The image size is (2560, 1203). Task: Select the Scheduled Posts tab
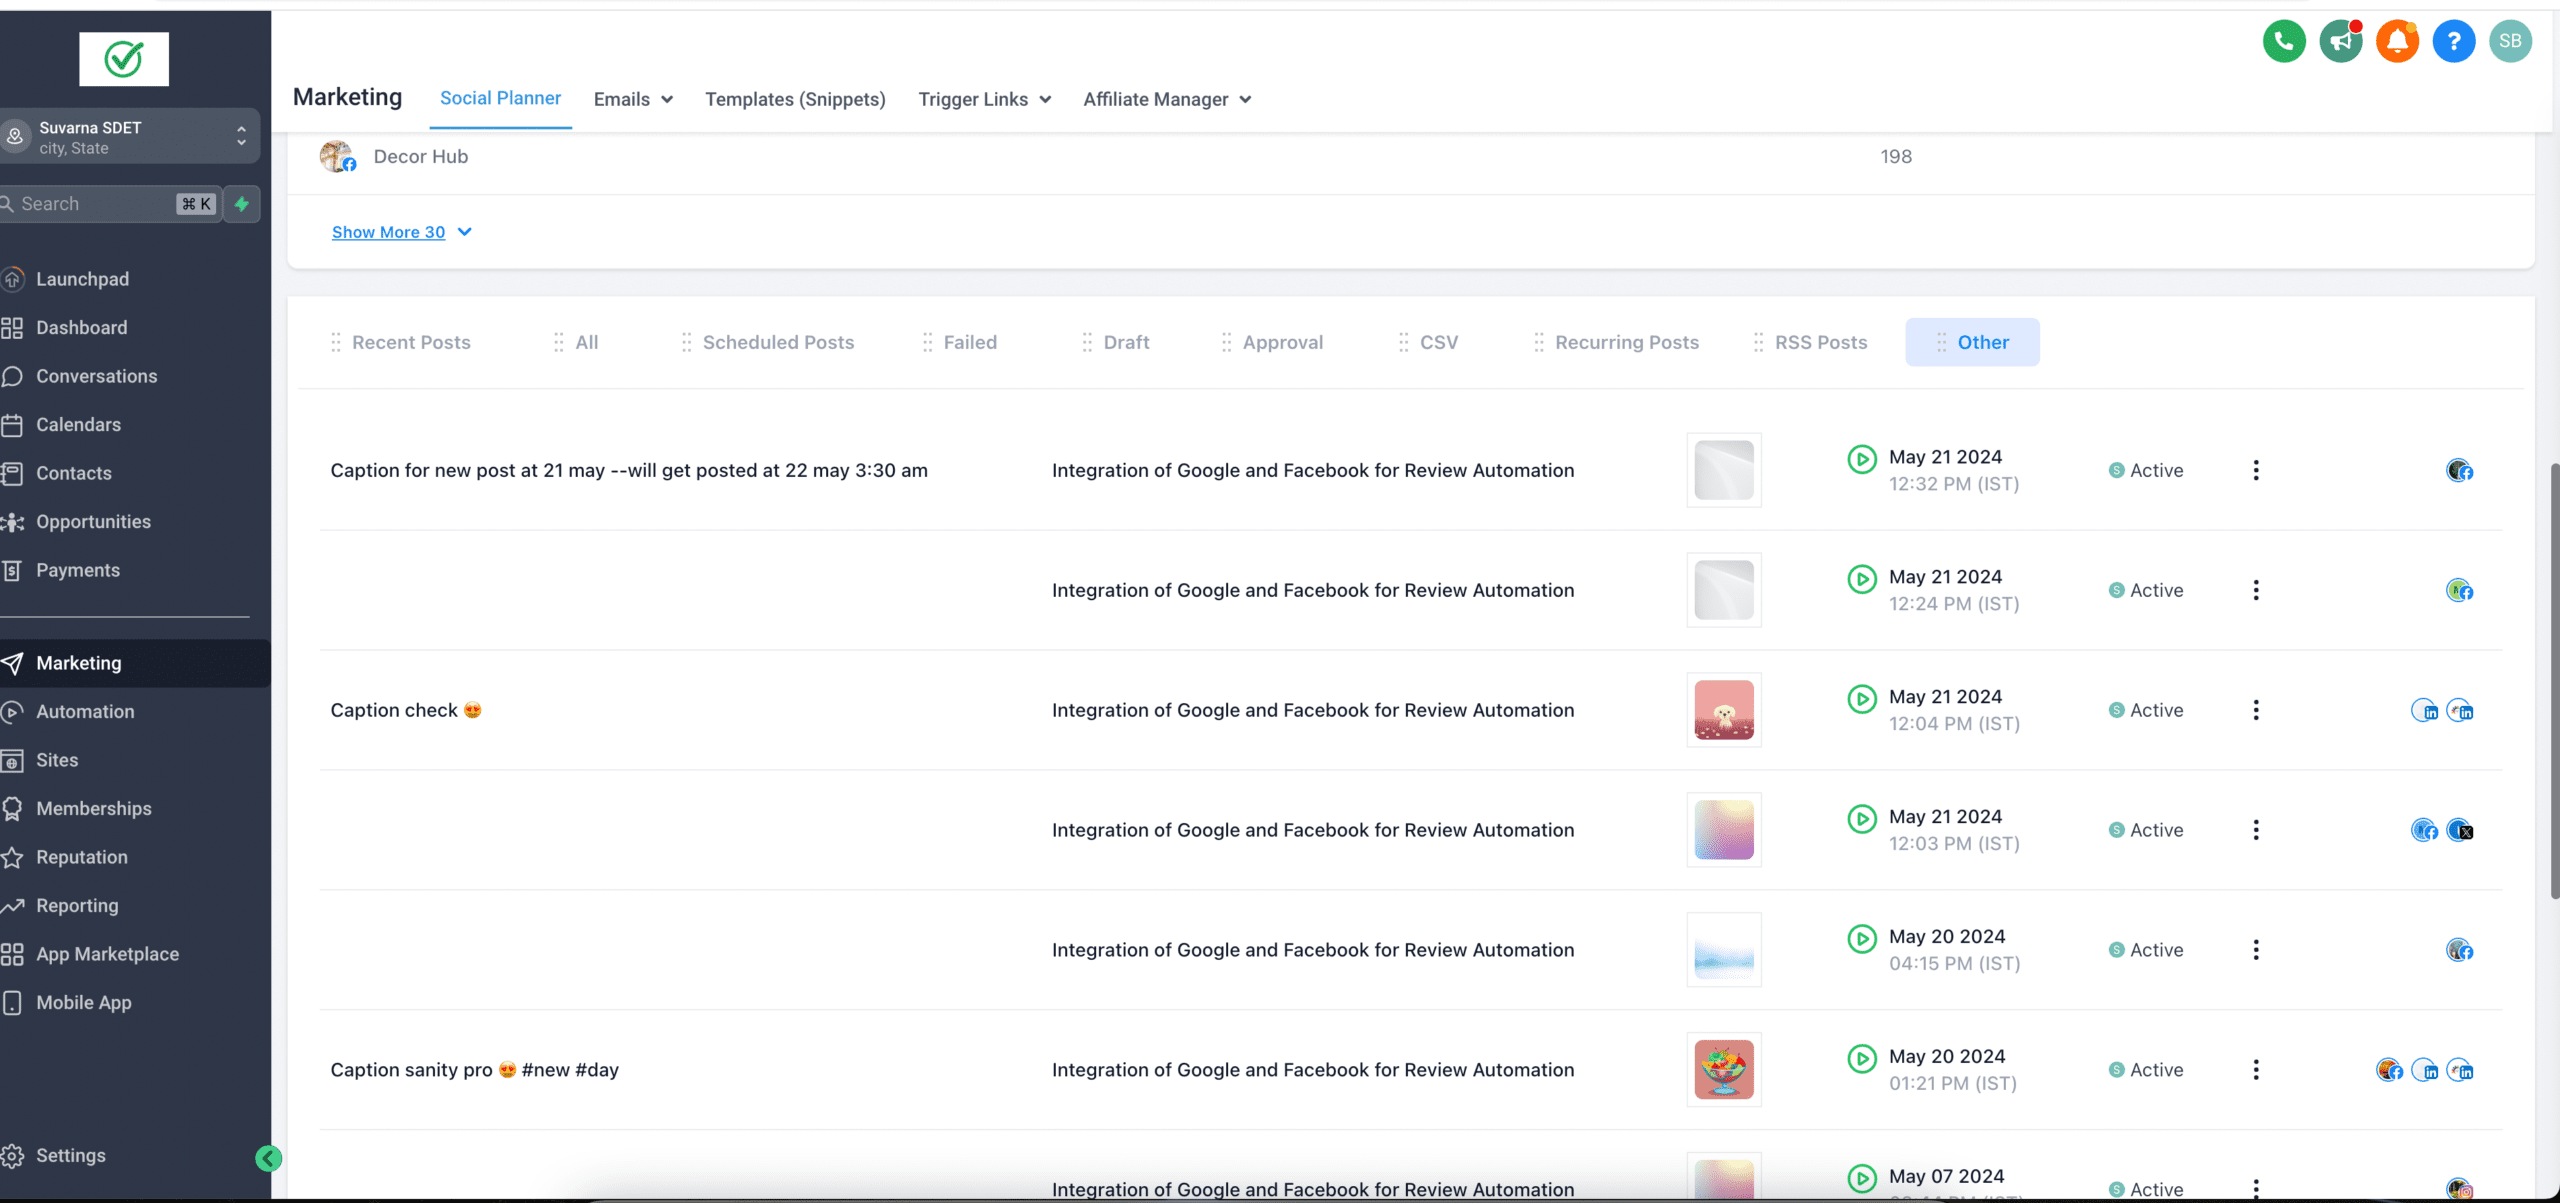click(x=768, y=342)
